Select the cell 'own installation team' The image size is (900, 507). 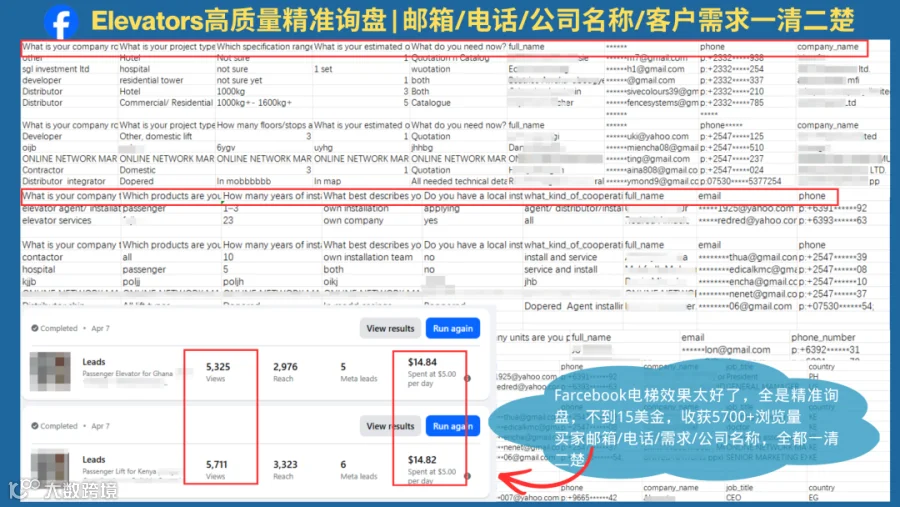[x=368, y=257]
